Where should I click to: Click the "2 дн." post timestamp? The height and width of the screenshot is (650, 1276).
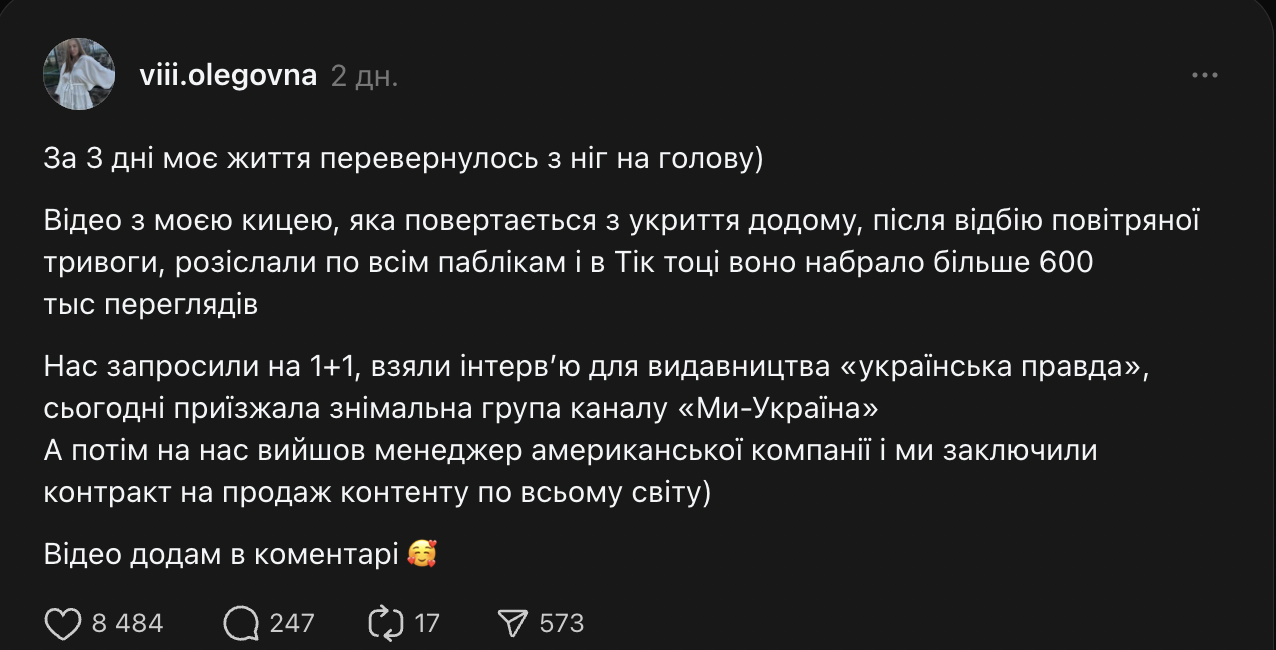pos(364,76)
